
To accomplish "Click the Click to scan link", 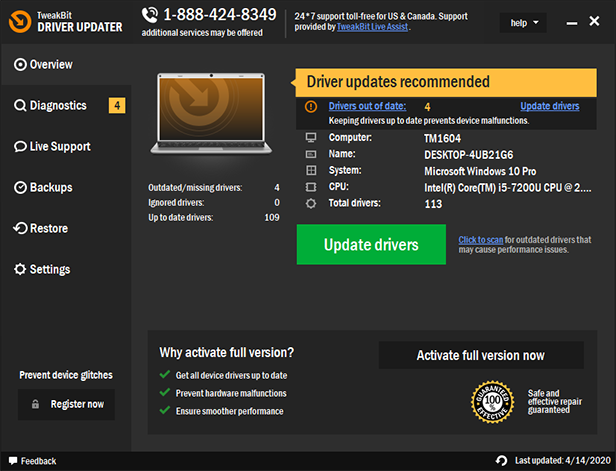I will coord(480,240).
